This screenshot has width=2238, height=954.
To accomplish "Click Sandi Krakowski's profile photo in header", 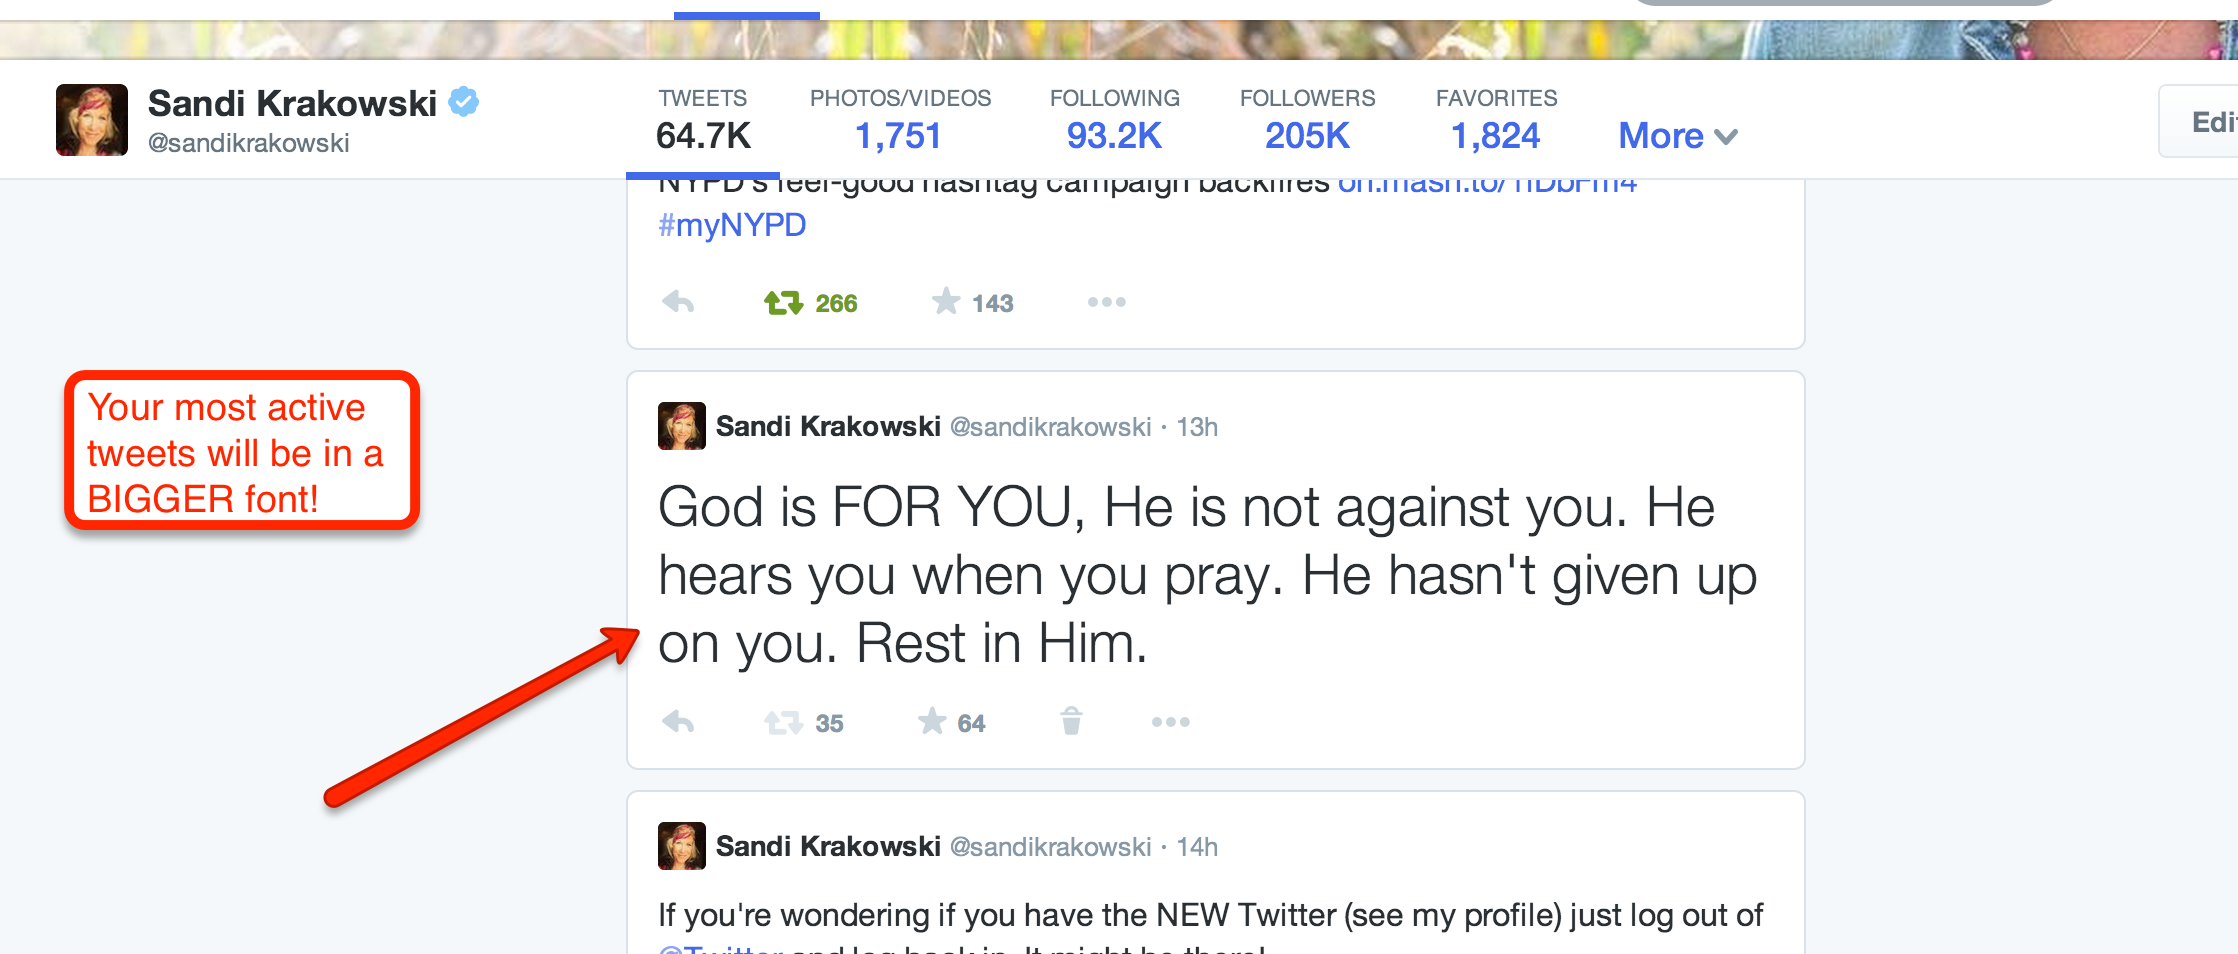I will pos(92,120).
